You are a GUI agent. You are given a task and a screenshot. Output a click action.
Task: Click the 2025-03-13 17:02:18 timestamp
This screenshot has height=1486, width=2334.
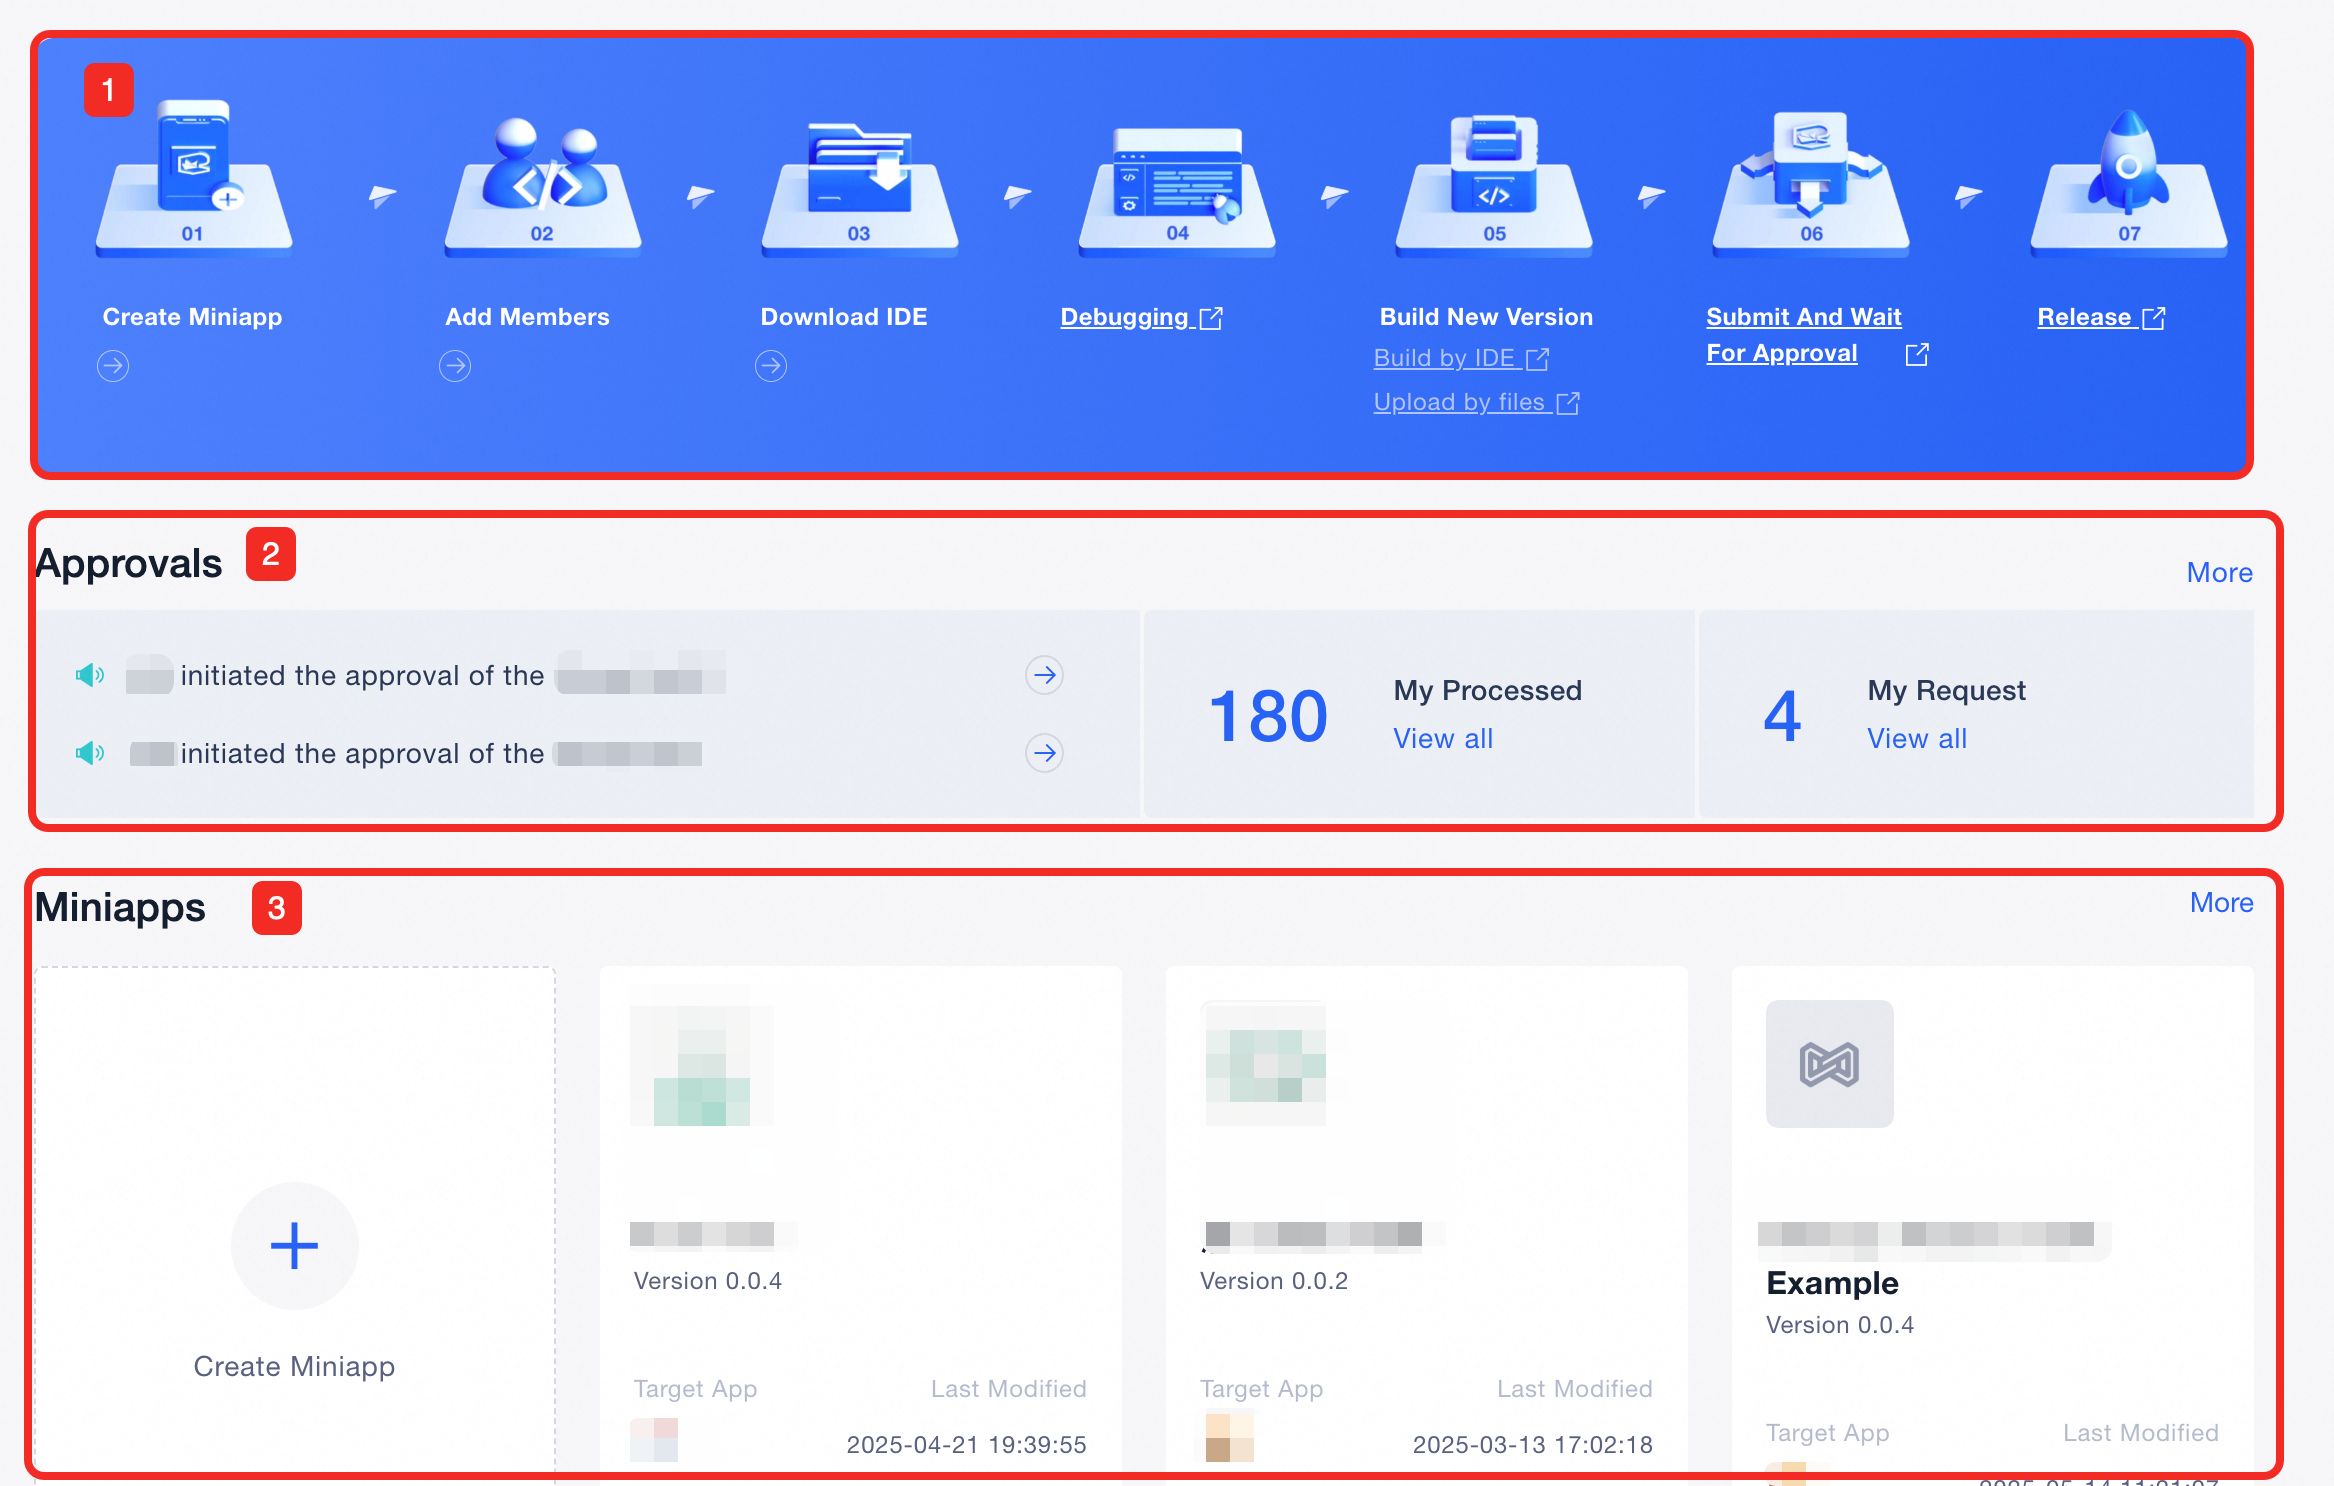point(1532,1444)
